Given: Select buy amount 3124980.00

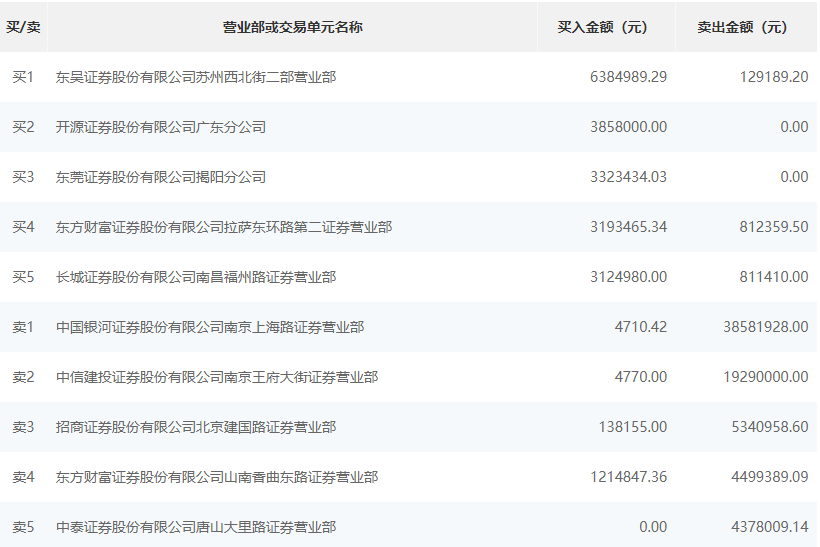Looking at the screenshot, I should coord(629,277).
